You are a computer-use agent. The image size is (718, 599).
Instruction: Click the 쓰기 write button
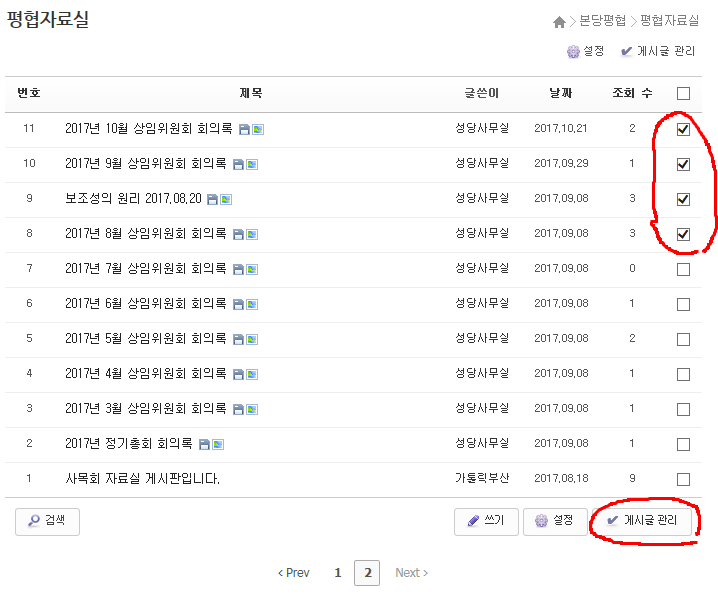pyautogui.click(x=486, y=521)
